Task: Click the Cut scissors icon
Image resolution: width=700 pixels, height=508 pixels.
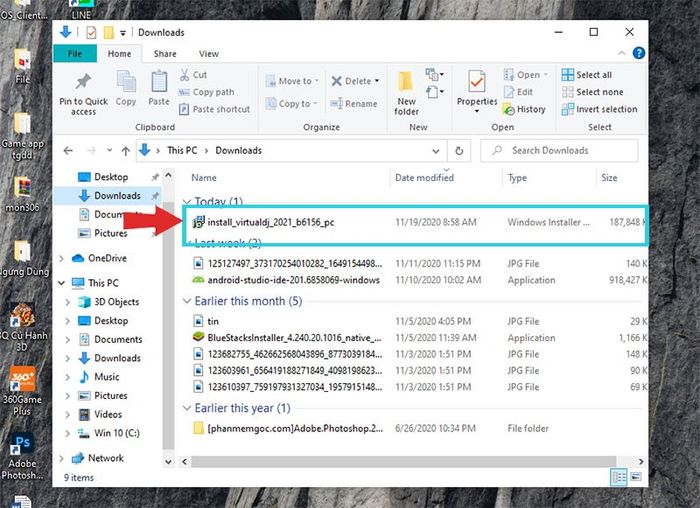Action: click(184, 75)
